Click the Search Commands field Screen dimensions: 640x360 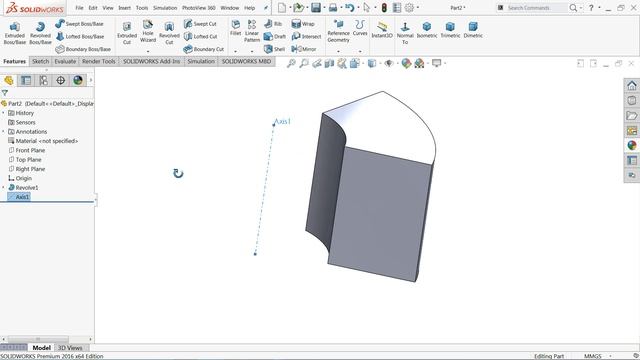536,8
